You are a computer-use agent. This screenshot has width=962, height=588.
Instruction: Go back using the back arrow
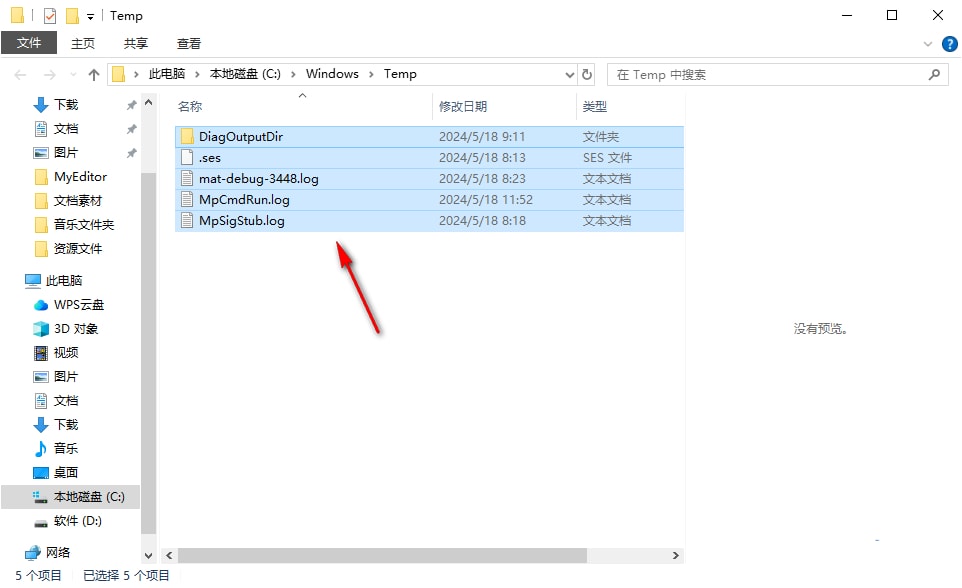tap(20, 73)
